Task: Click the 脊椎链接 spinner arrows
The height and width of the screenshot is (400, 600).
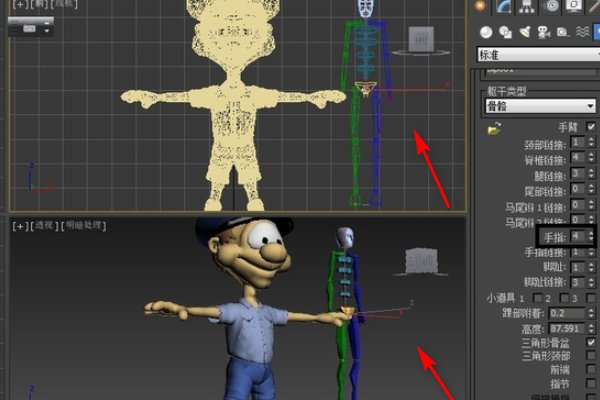Action: pos(591,158)
